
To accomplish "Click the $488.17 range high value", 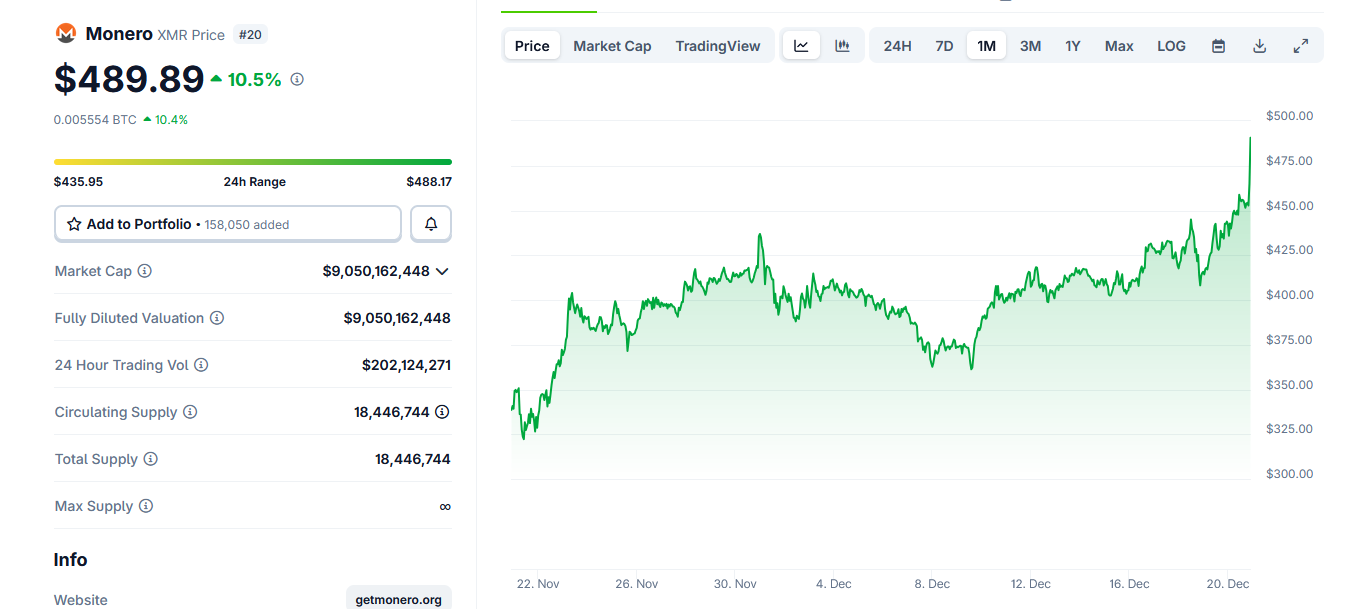I will pyautogui.click(x=429, y=182).
